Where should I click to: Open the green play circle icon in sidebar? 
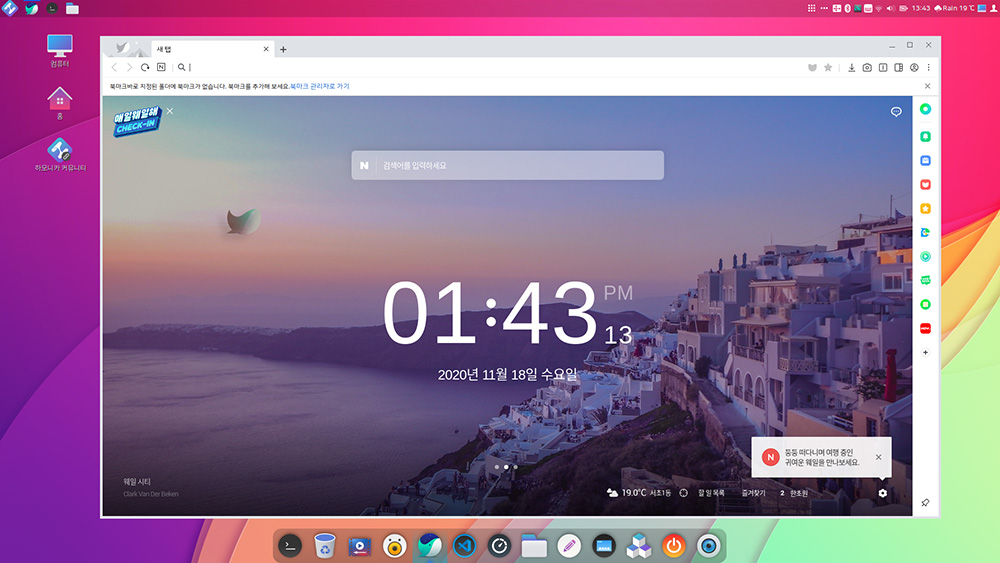925,256
